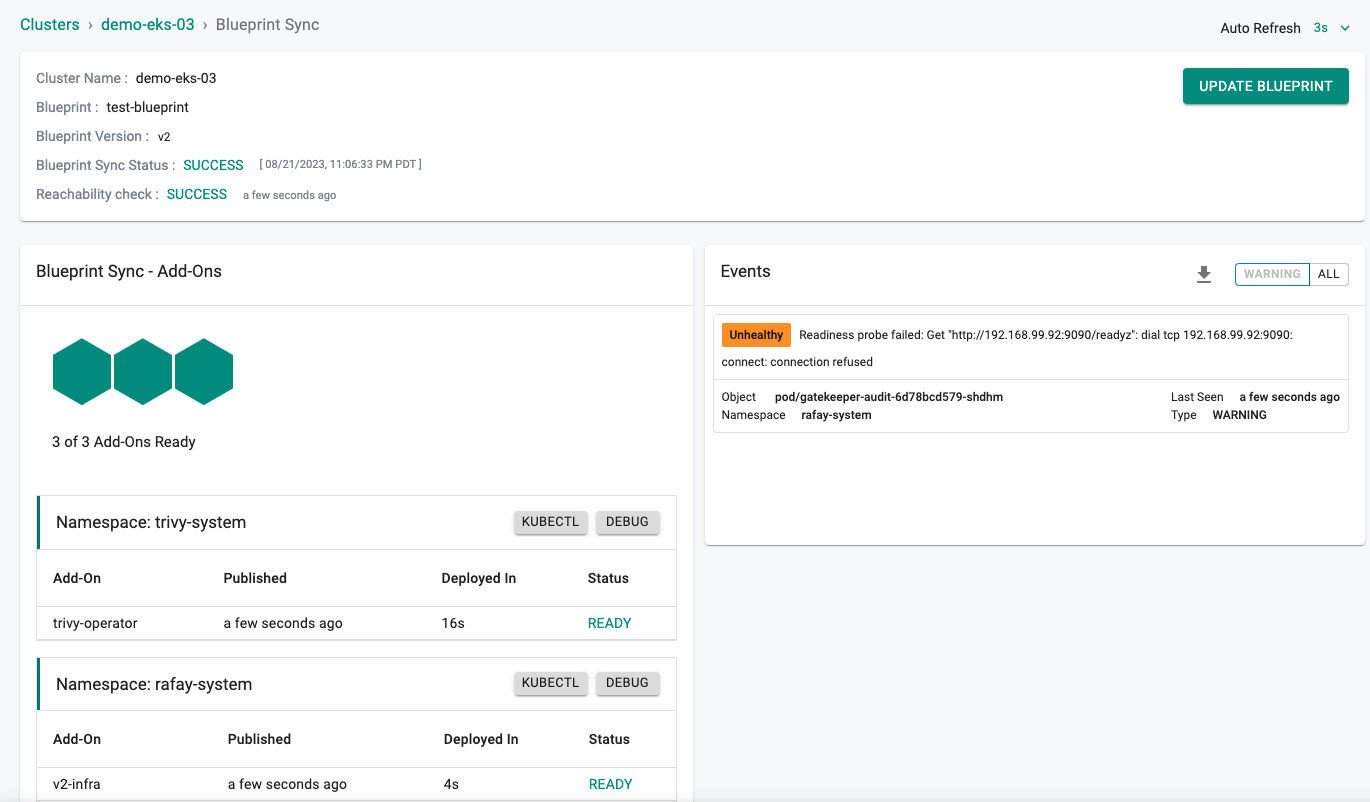The height and width of the screenshot is (802, 1370).
Task: Click the 'Namespace: rafay-system' heading
Action: click(x=154, y=684)
